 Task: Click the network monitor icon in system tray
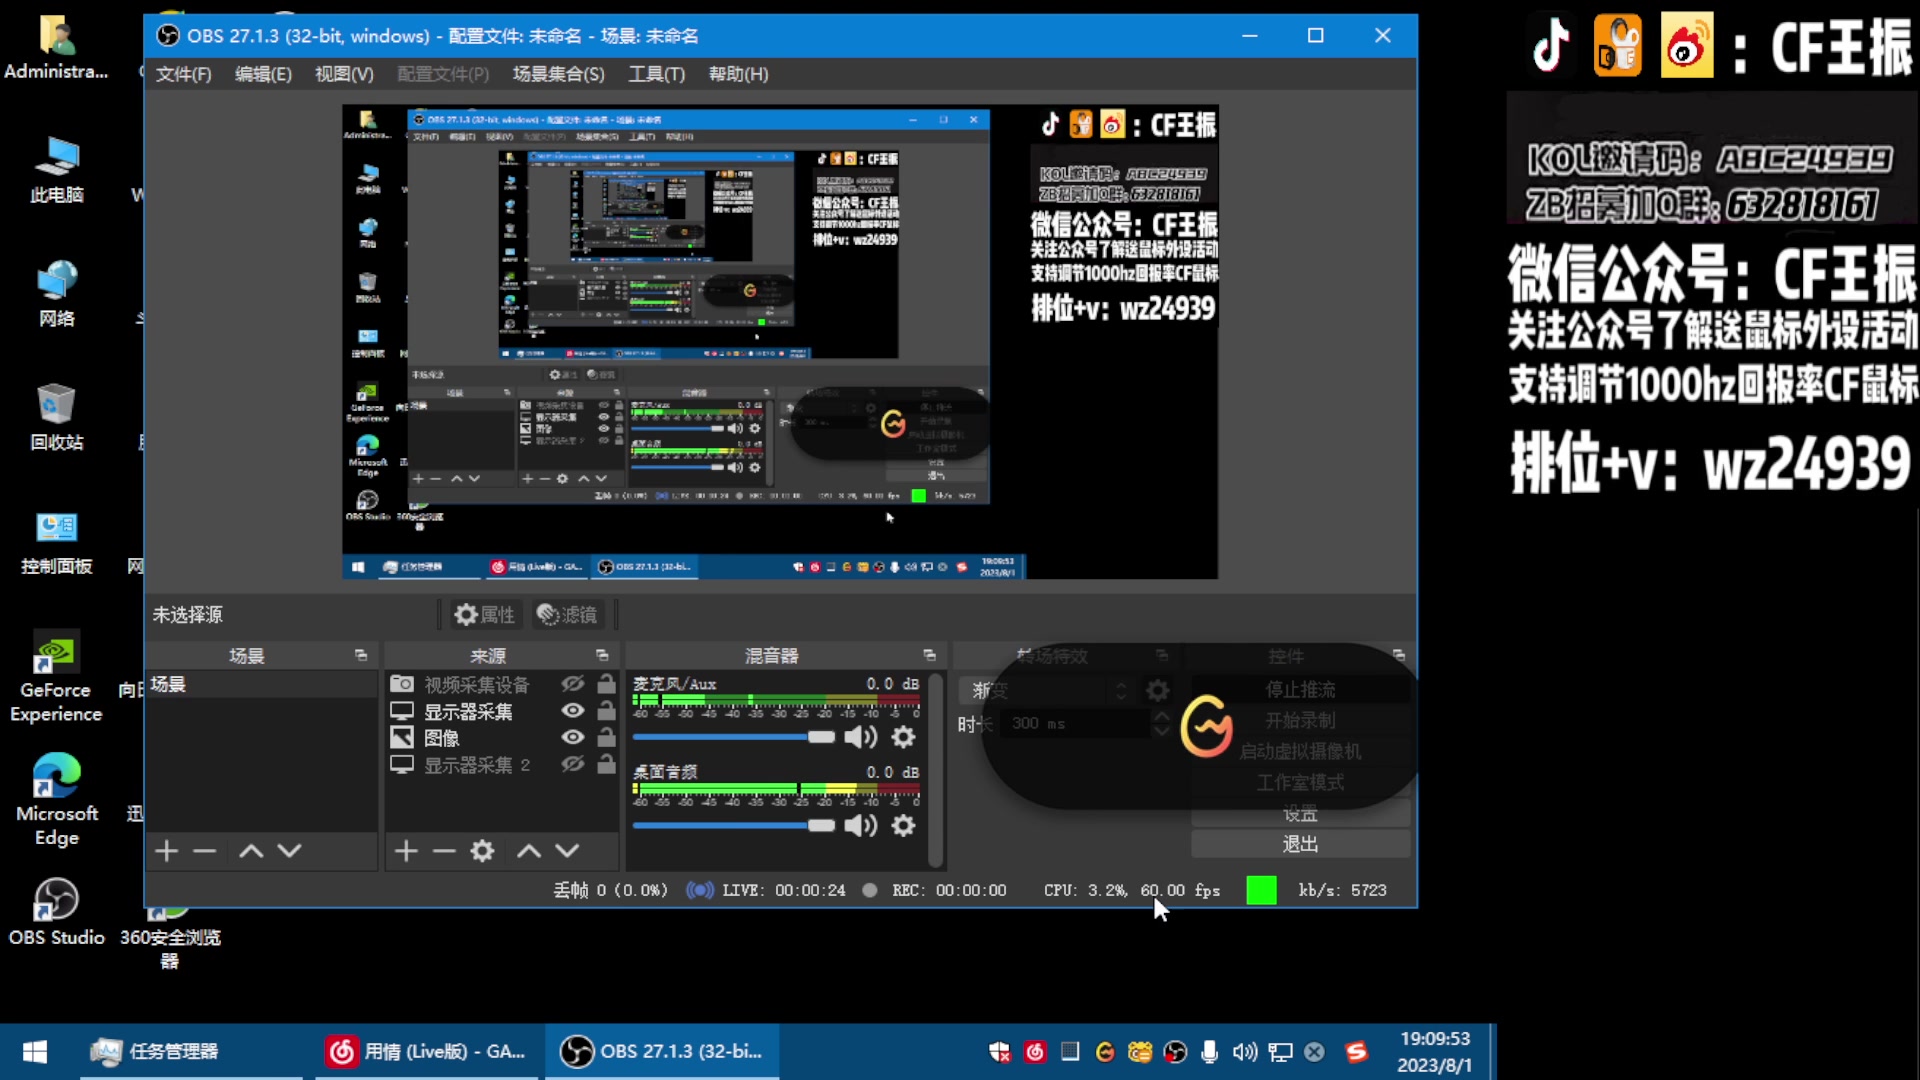tap(1280, 1052)
